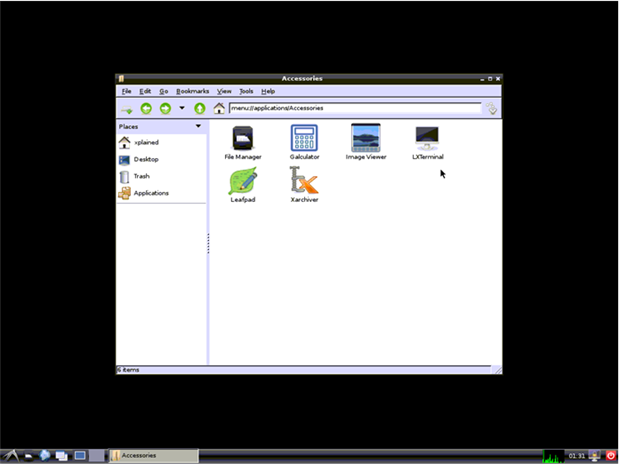Open the Tools menu
Viewport: 619px width, 464px height.
point(246,91)
